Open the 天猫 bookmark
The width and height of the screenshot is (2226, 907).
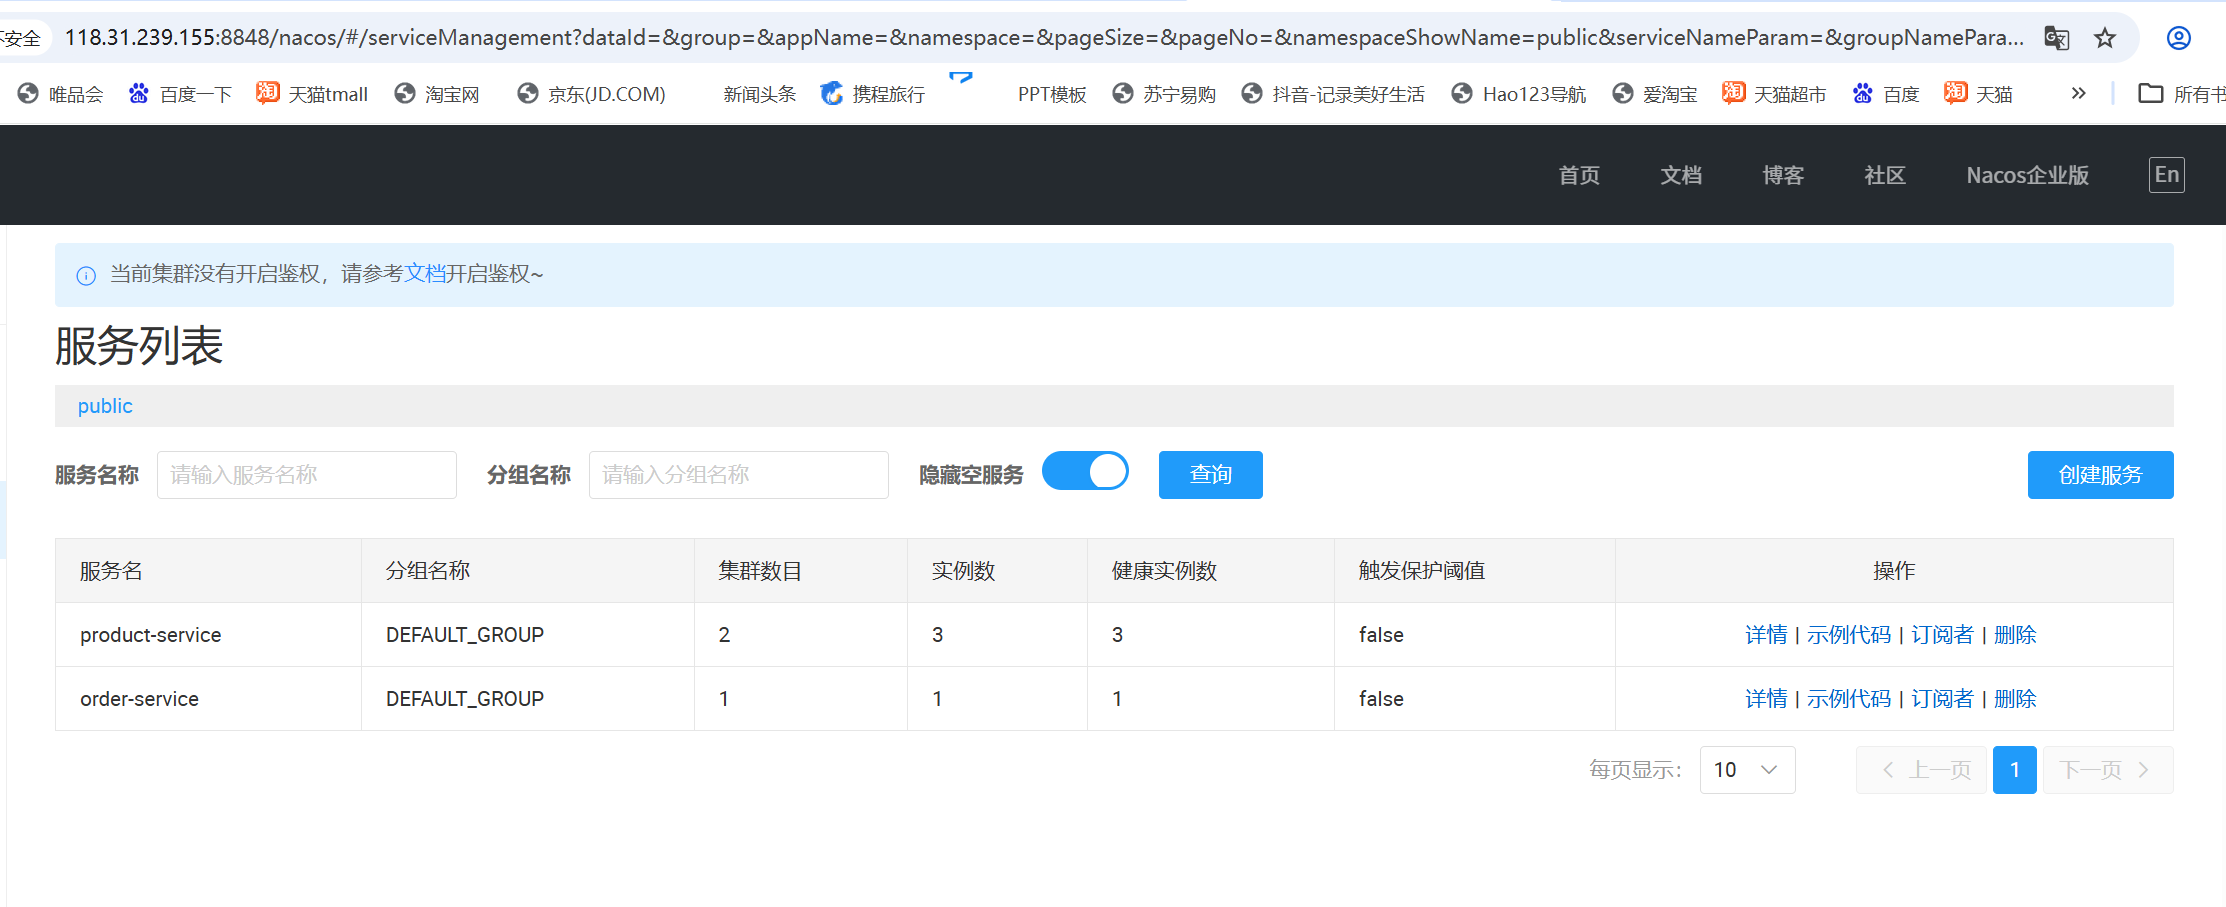point(1979,94)
